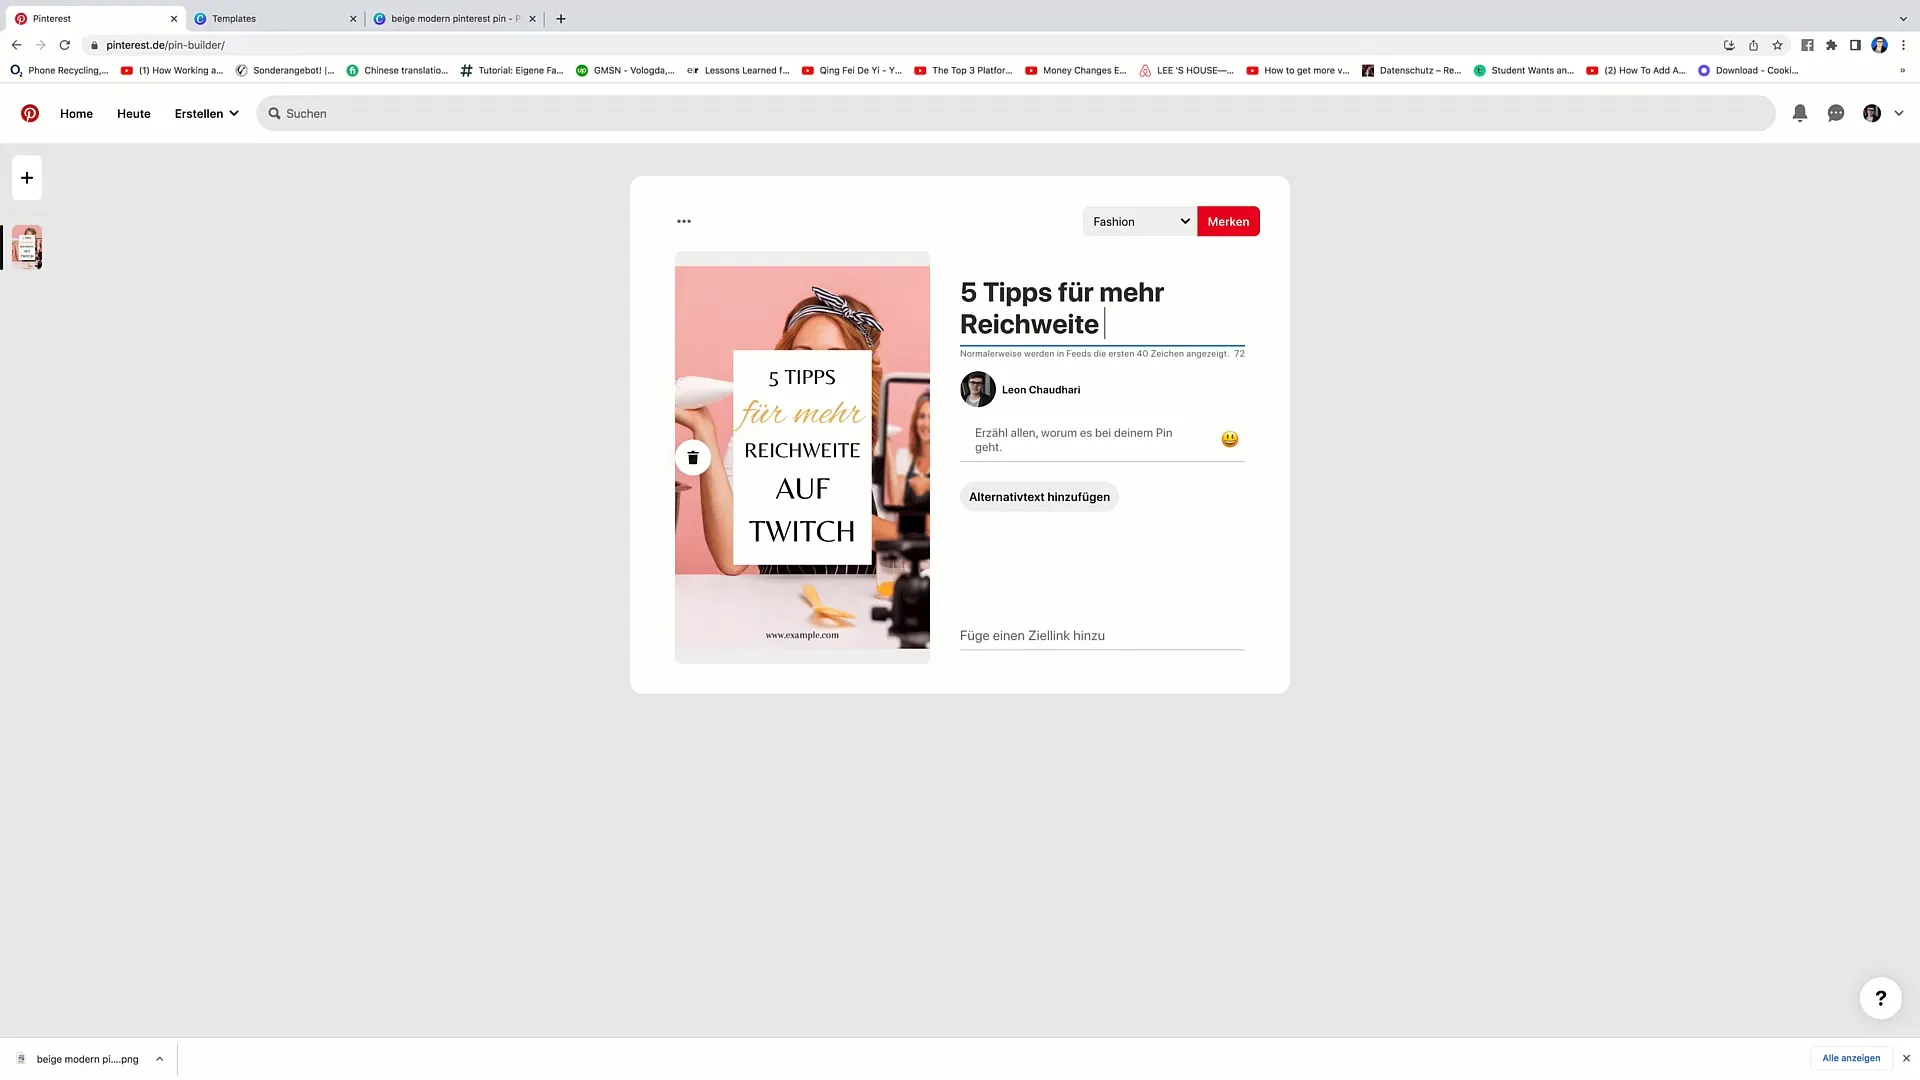Click the browser forward arrow
This screenshot has width=1920, height=1080.
tap(40, 45)
